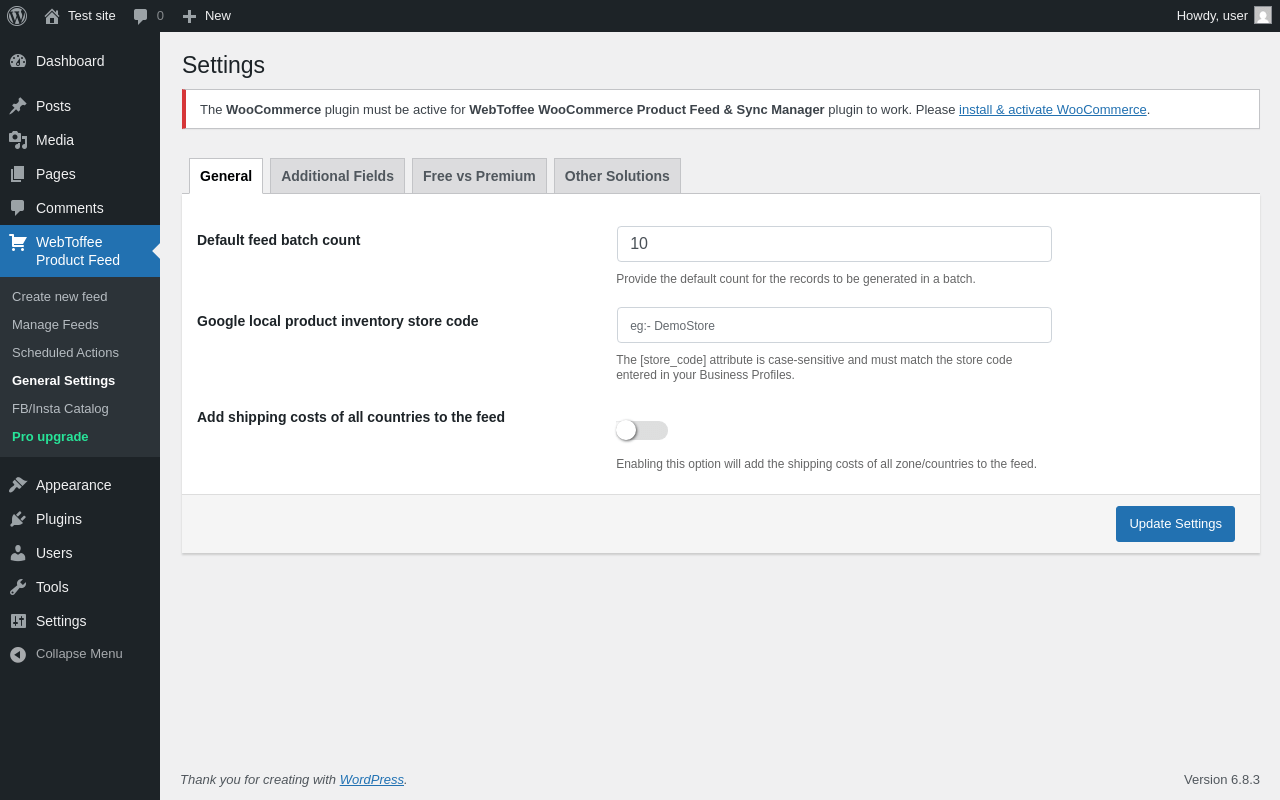Image resolution: width=1280 pixels, height=800 pixels.
Task: Click the Media sidebar icon
Action: tap(18, 140)
